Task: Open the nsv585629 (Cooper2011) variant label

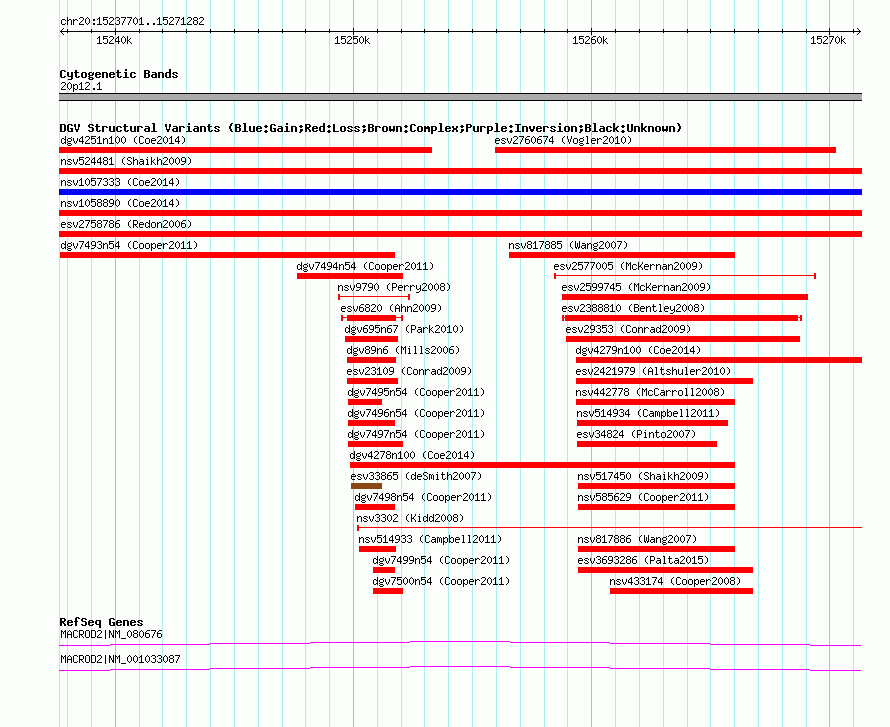Action: 643,497
